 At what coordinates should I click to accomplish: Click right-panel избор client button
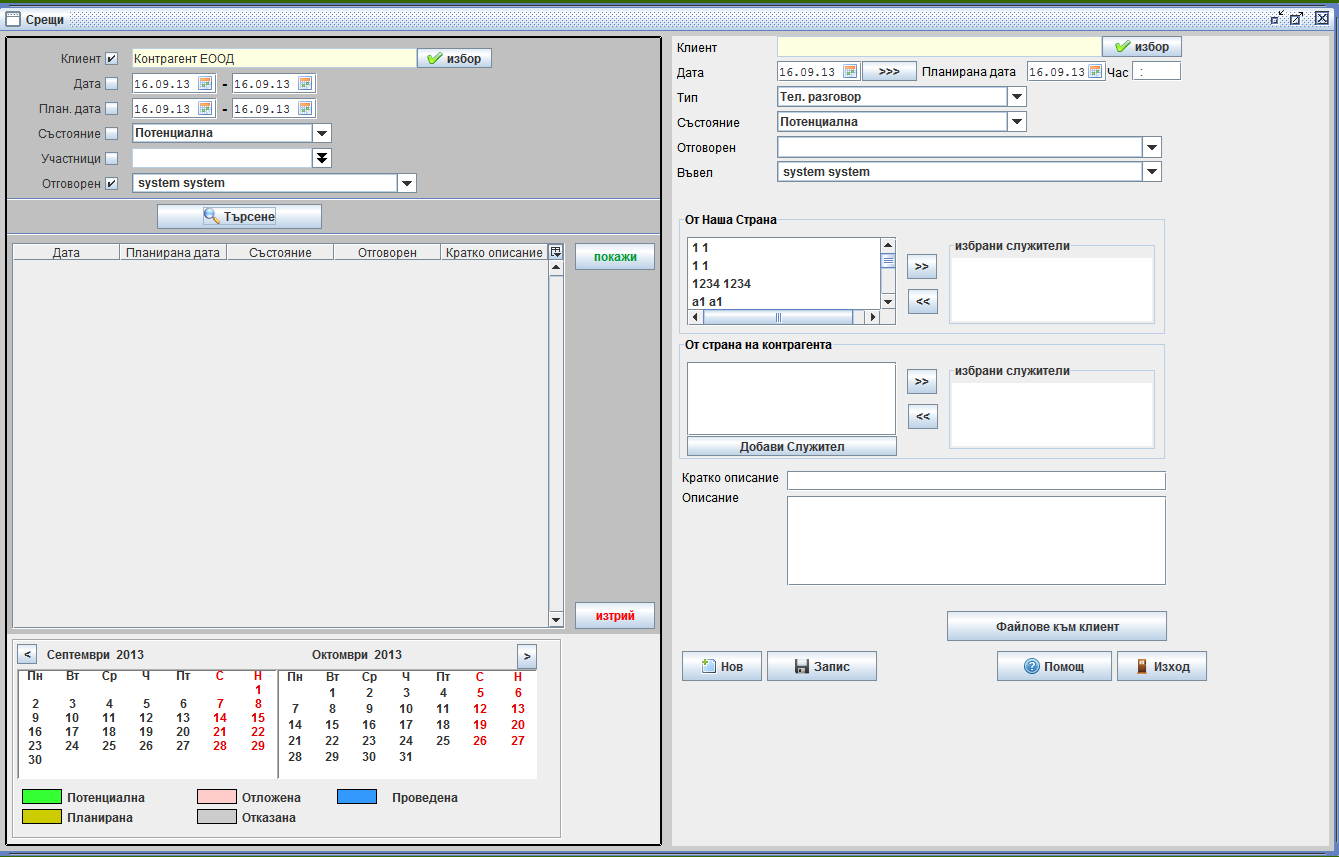tap(1142, 47)
